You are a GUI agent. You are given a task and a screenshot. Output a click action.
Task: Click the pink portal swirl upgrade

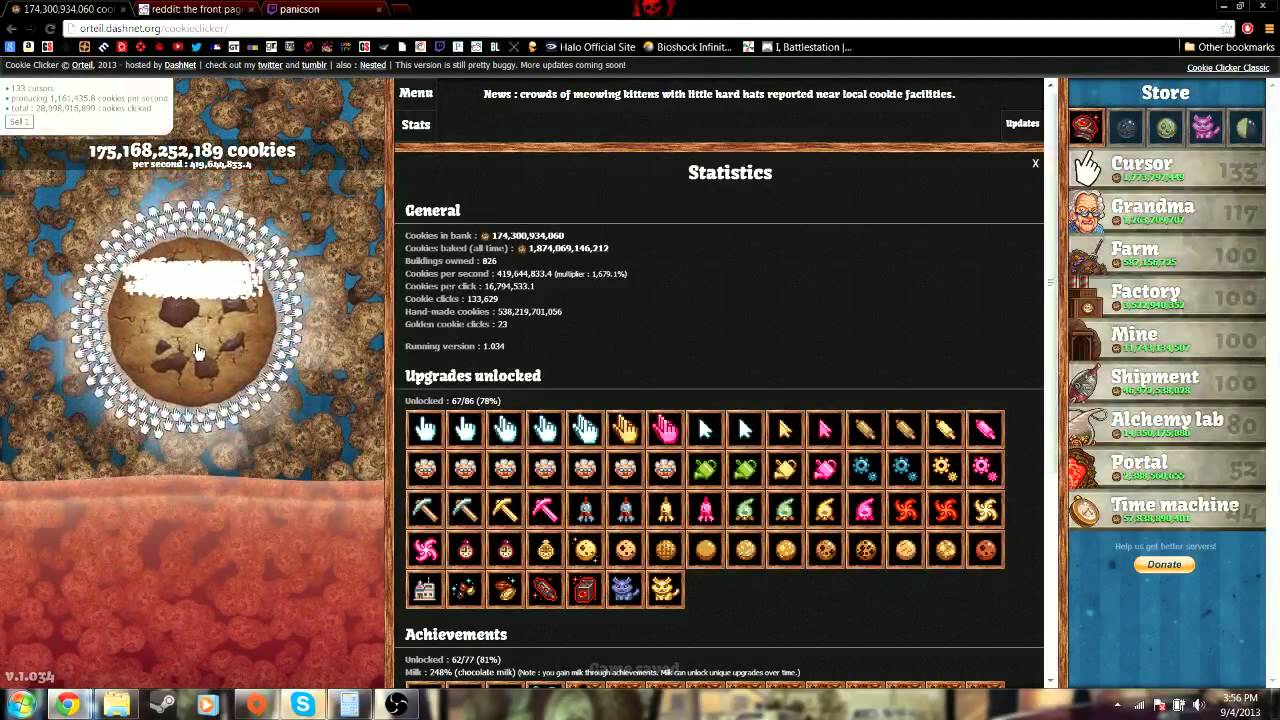(x=425, y=550)
